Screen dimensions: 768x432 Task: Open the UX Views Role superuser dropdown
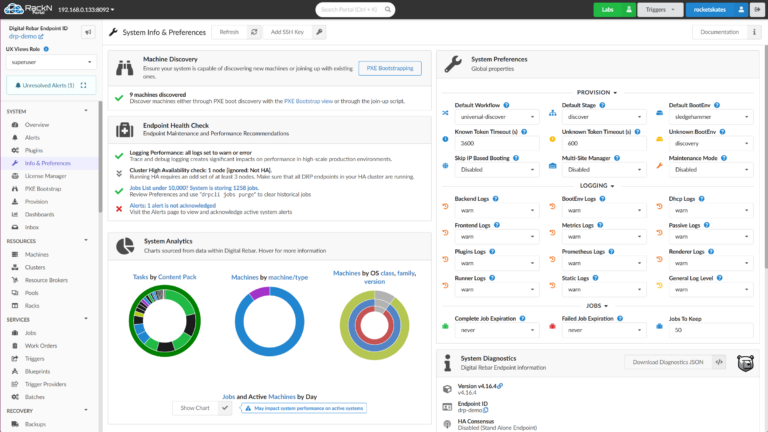tap(49, 62)
